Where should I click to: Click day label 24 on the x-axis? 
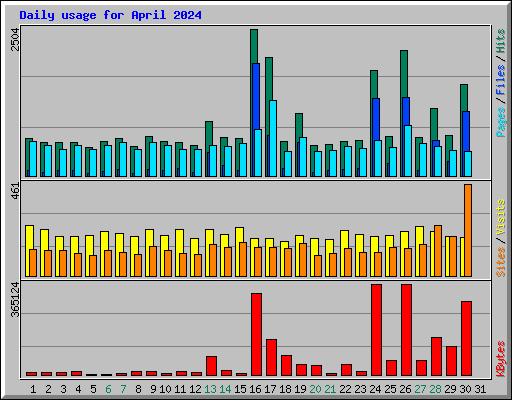[x=375, y=389]
